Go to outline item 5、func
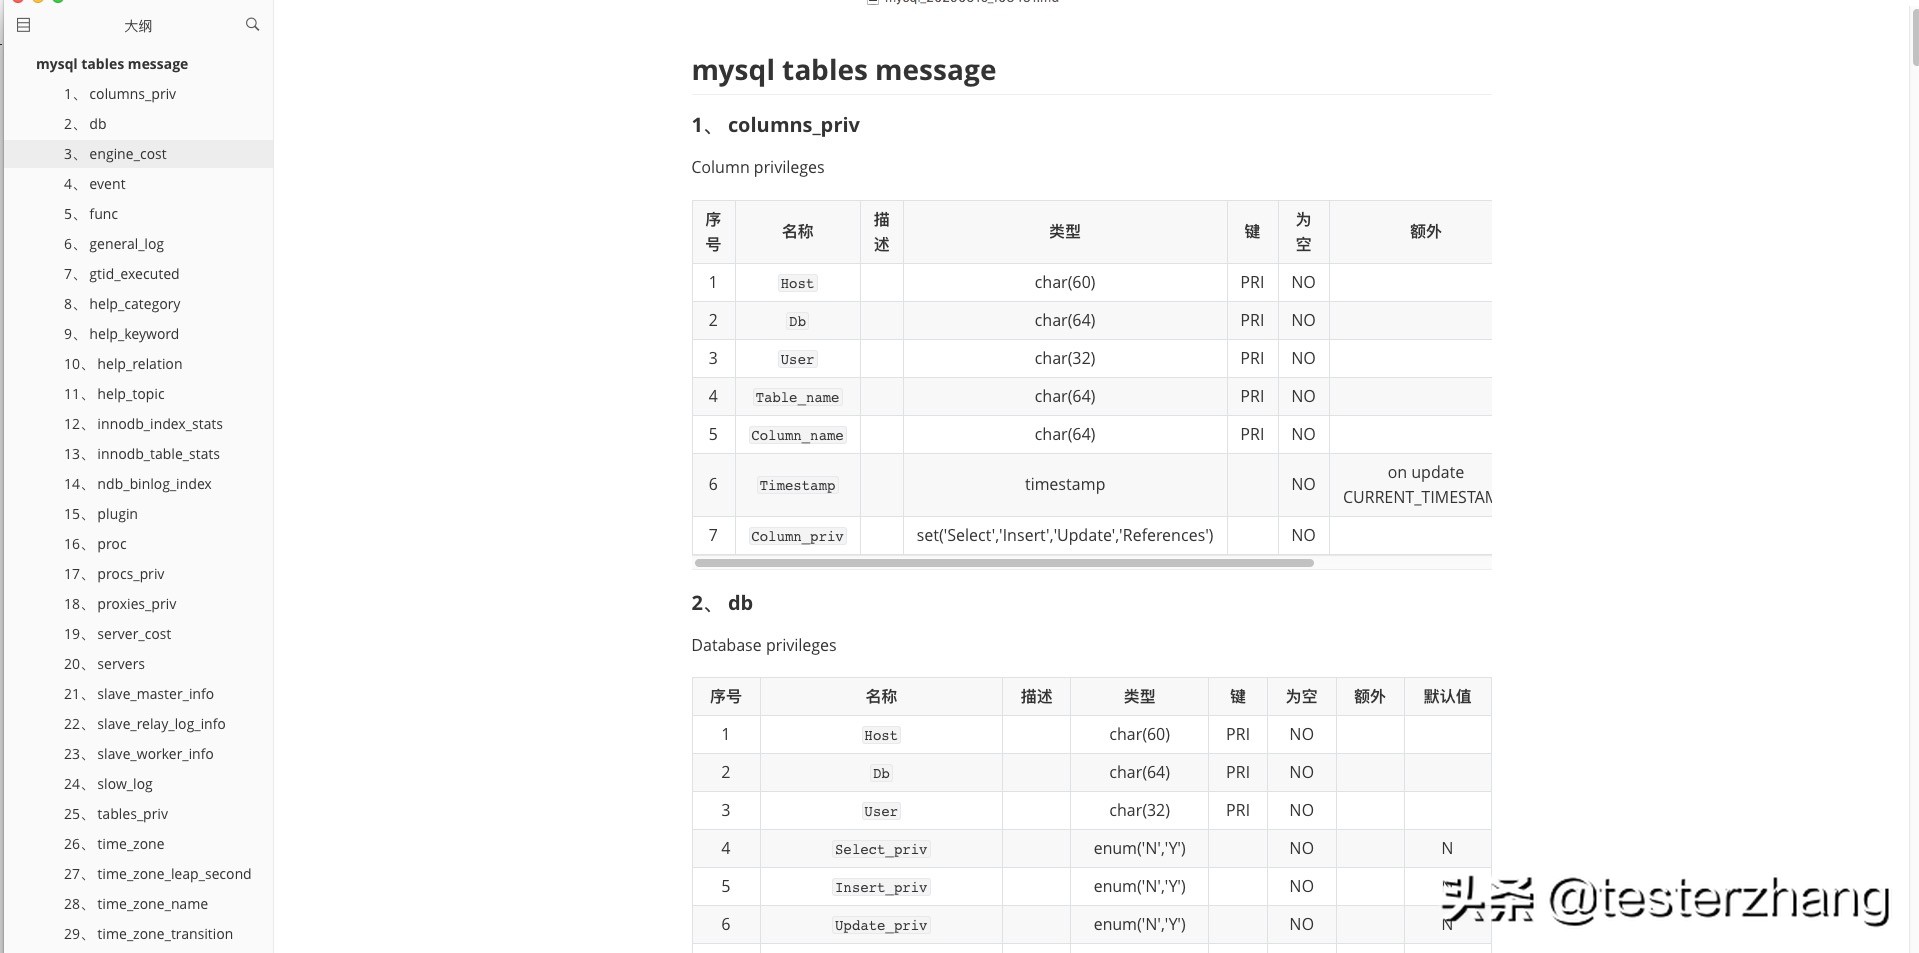1919x953 pixels. [x=91, y=214]
